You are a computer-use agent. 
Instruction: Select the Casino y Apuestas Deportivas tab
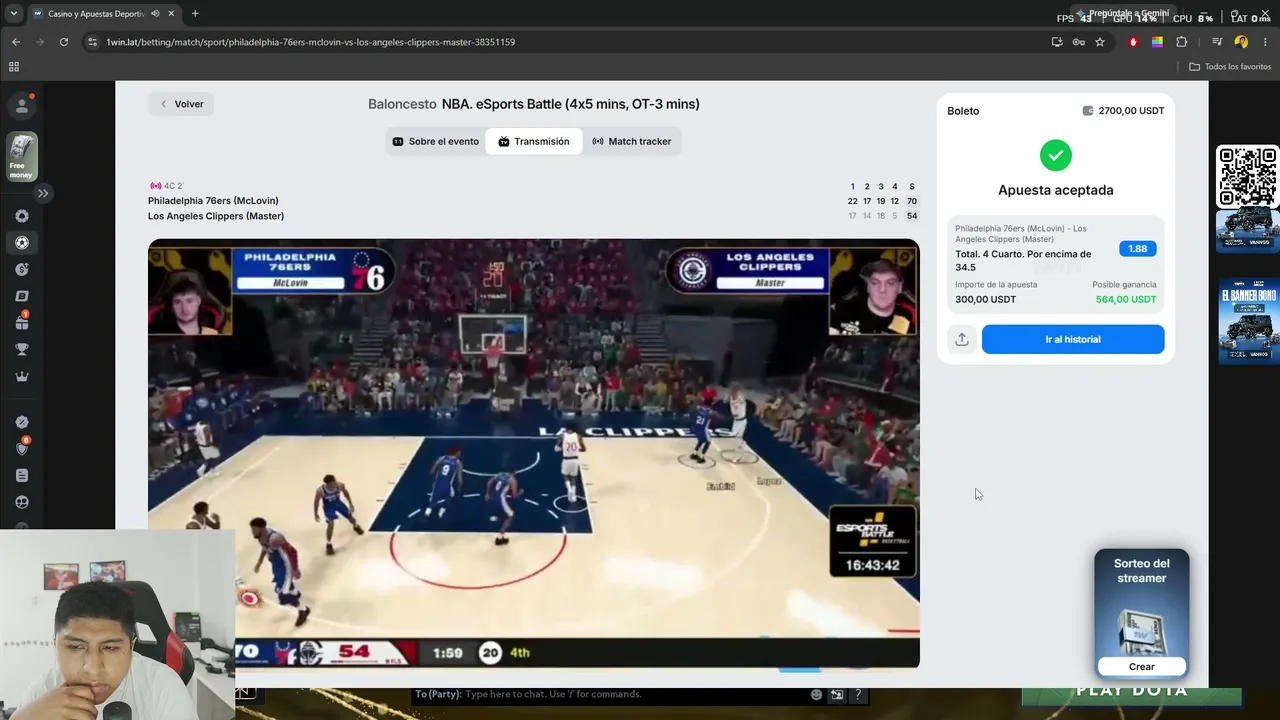95,14
